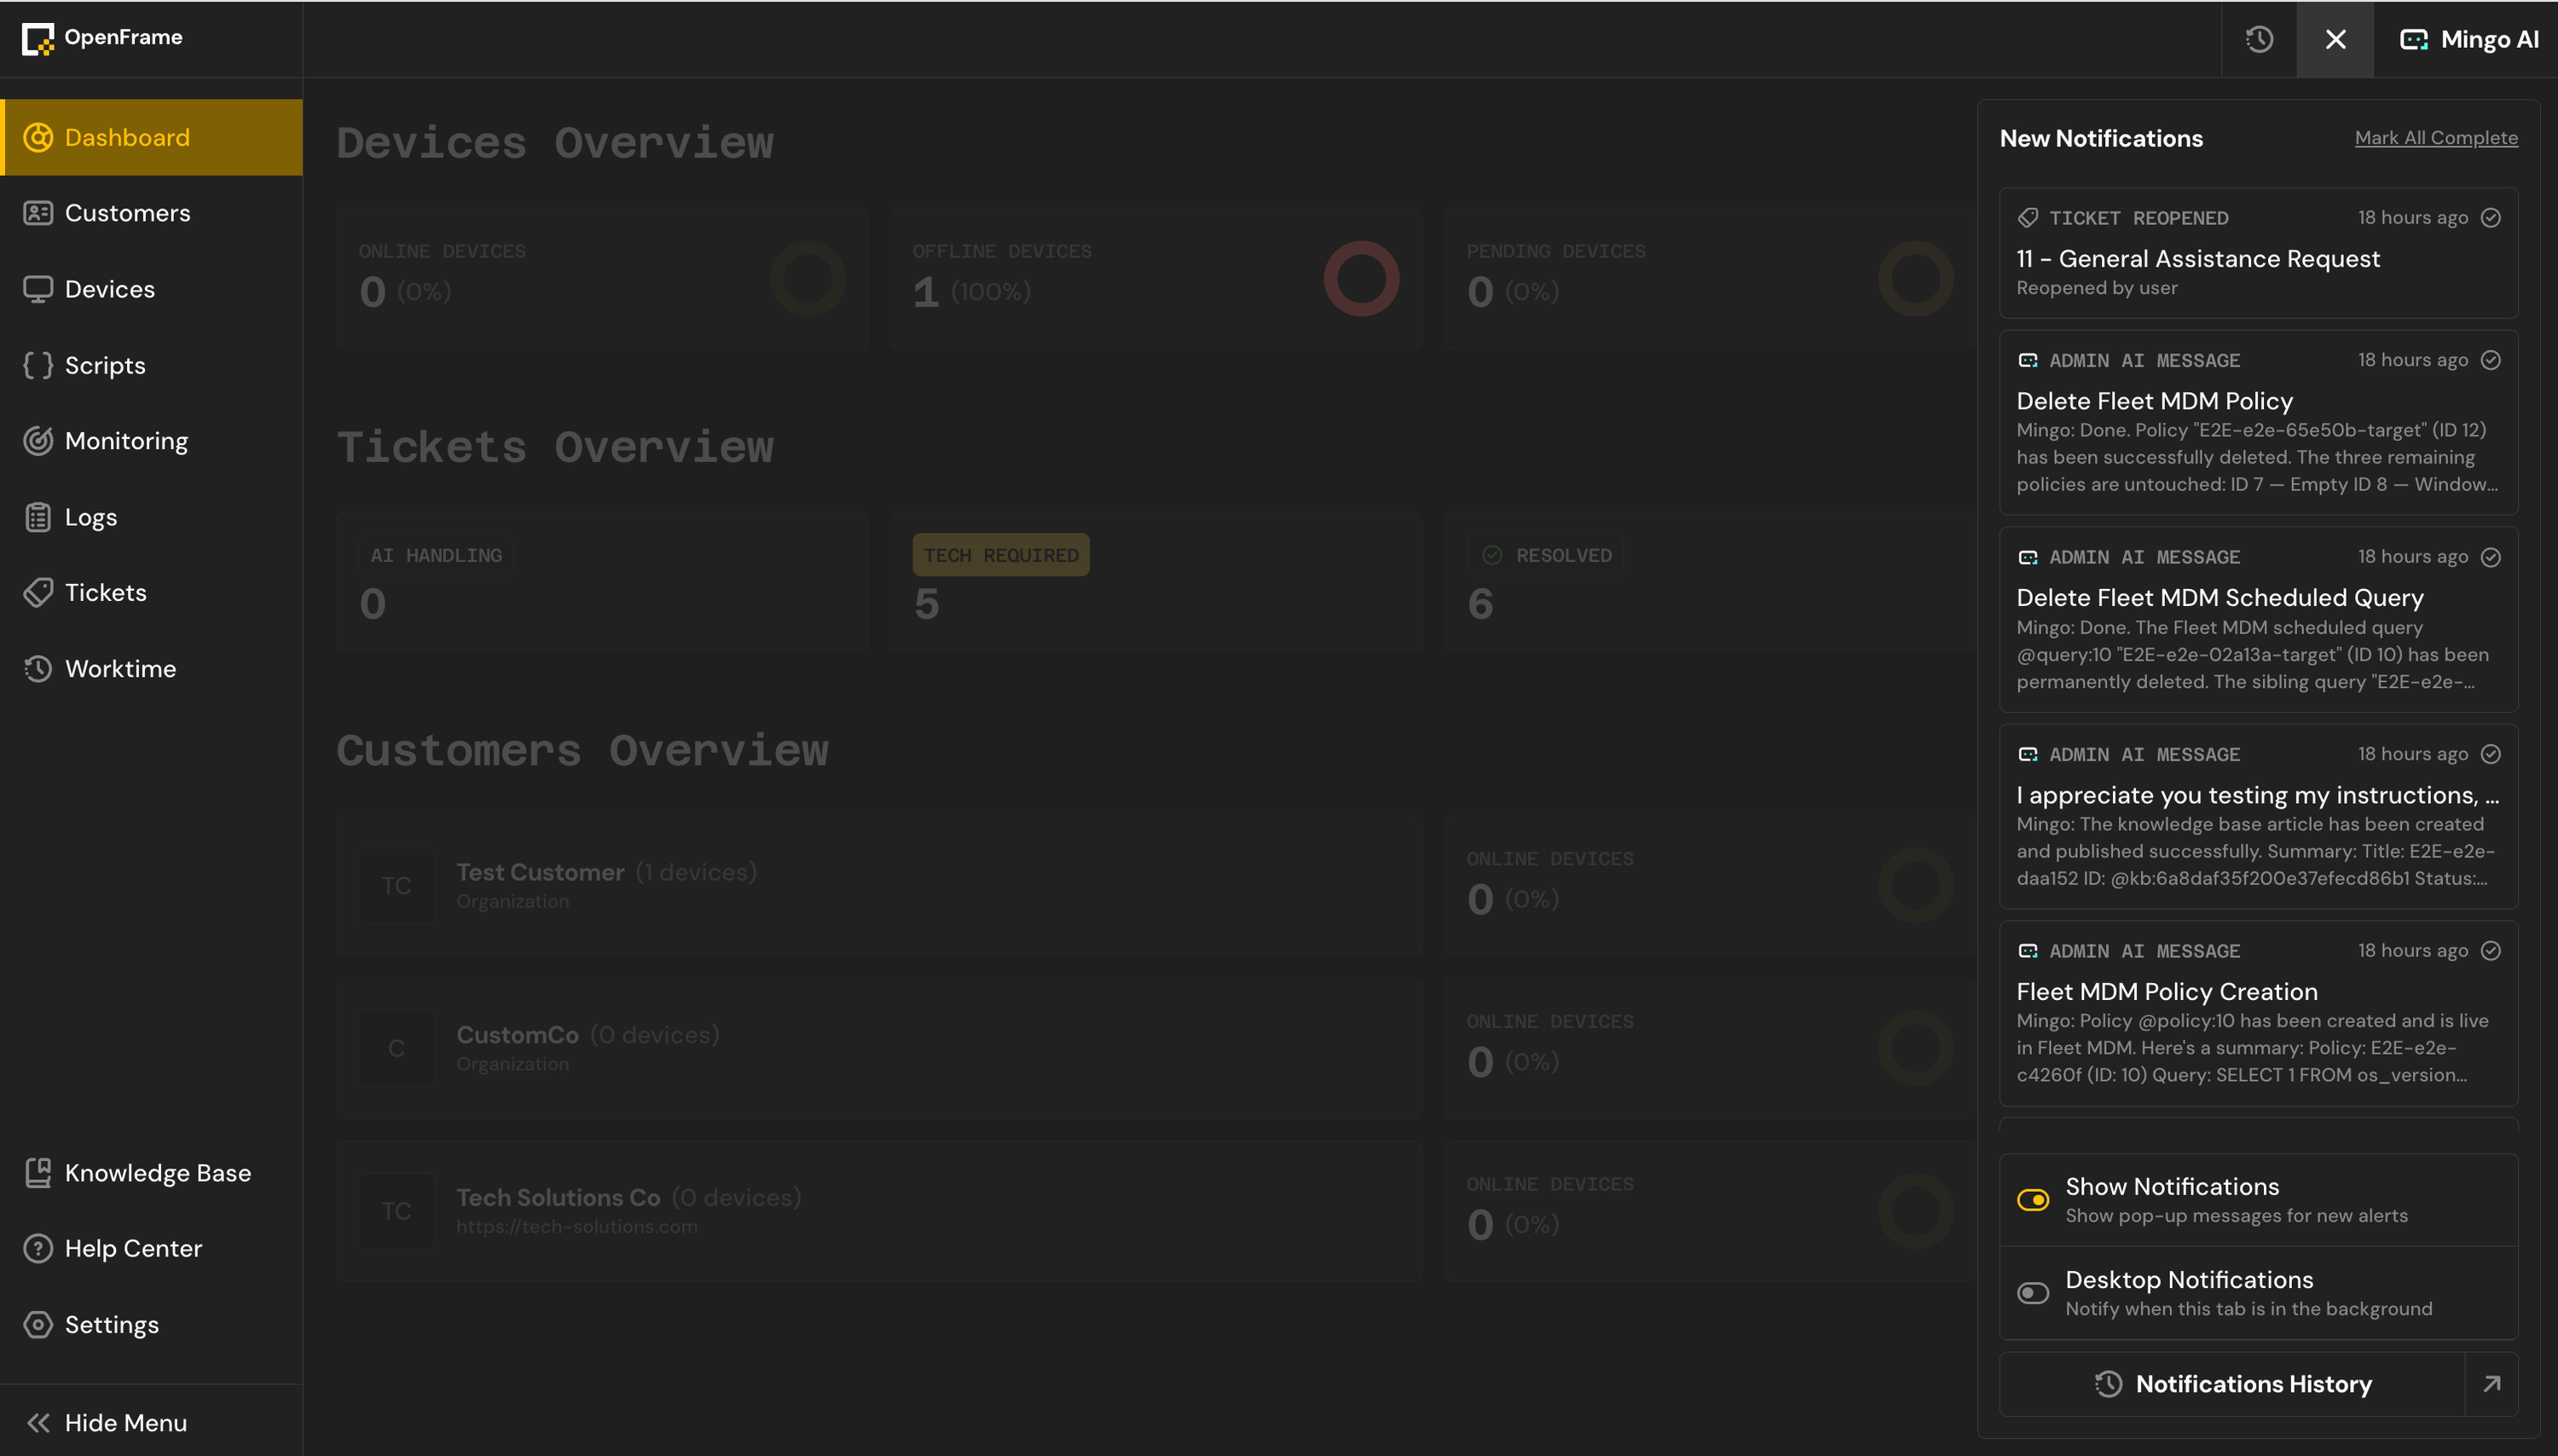This screenshot has height=1456, width=2558.
Task: Open the Fleet MDM Policy Creation notification
Action: pos(2258,1014)
